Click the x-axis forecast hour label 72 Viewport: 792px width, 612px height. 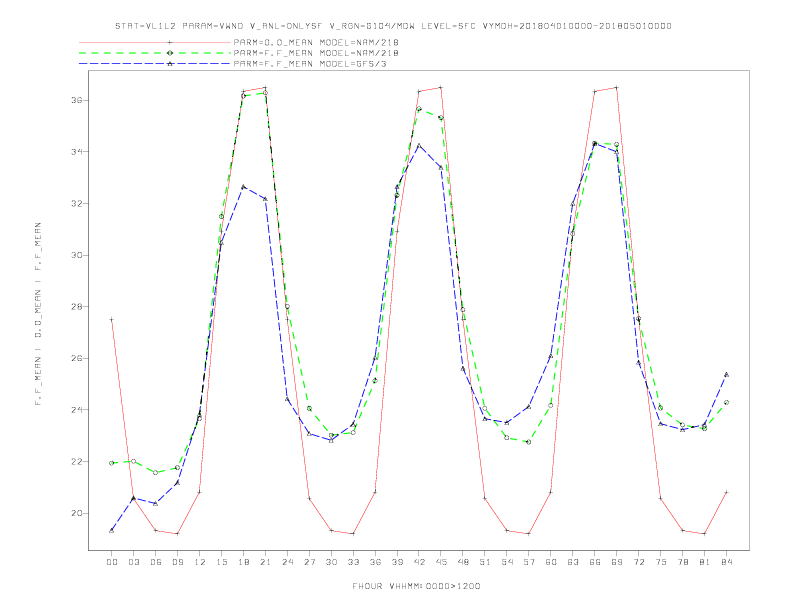point(639,562)
